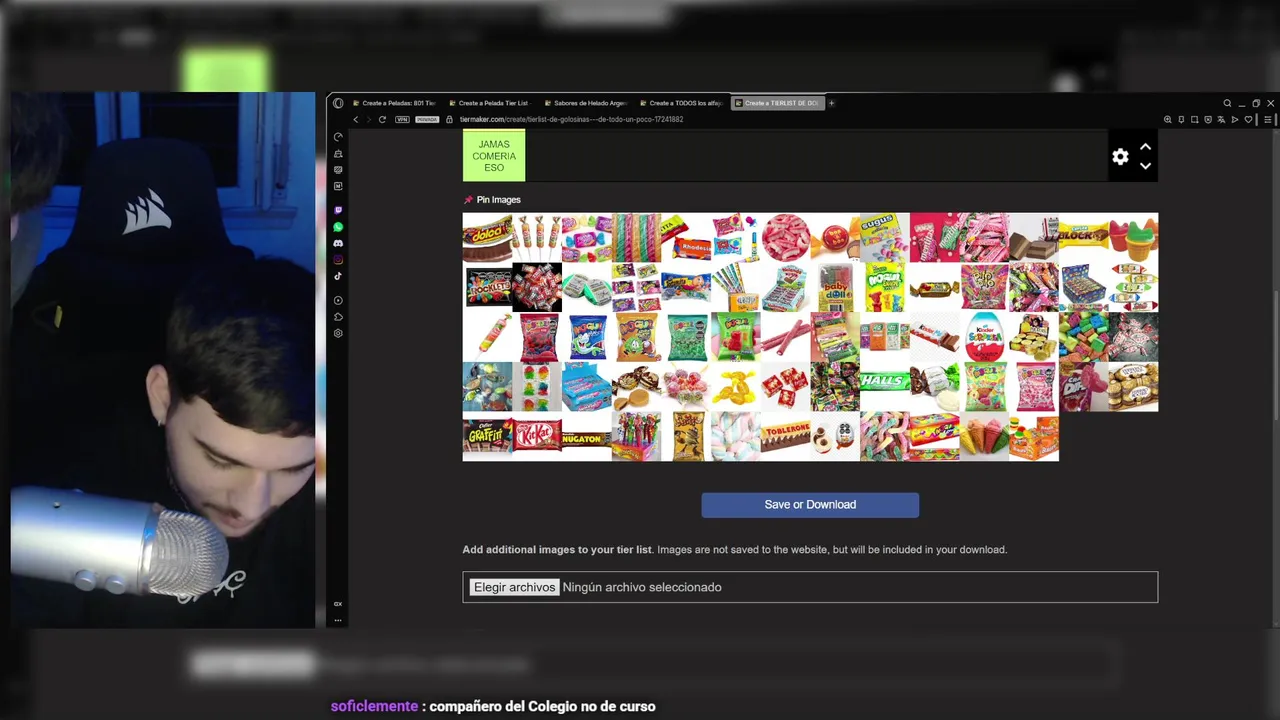Select the chocolate wafer cubes thumbnail

[1034, 237]
